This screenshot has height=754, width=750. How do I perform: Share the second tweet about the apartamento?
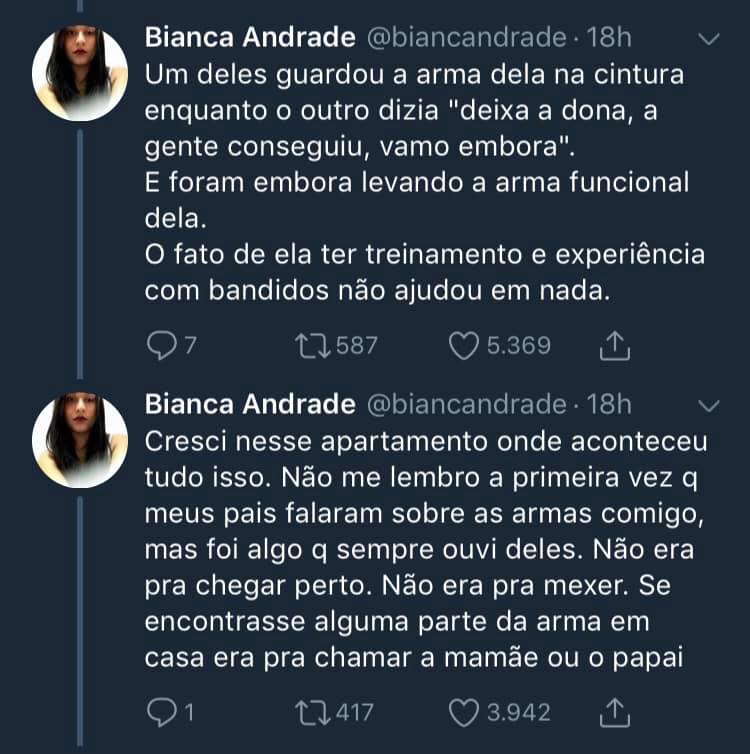614,713
